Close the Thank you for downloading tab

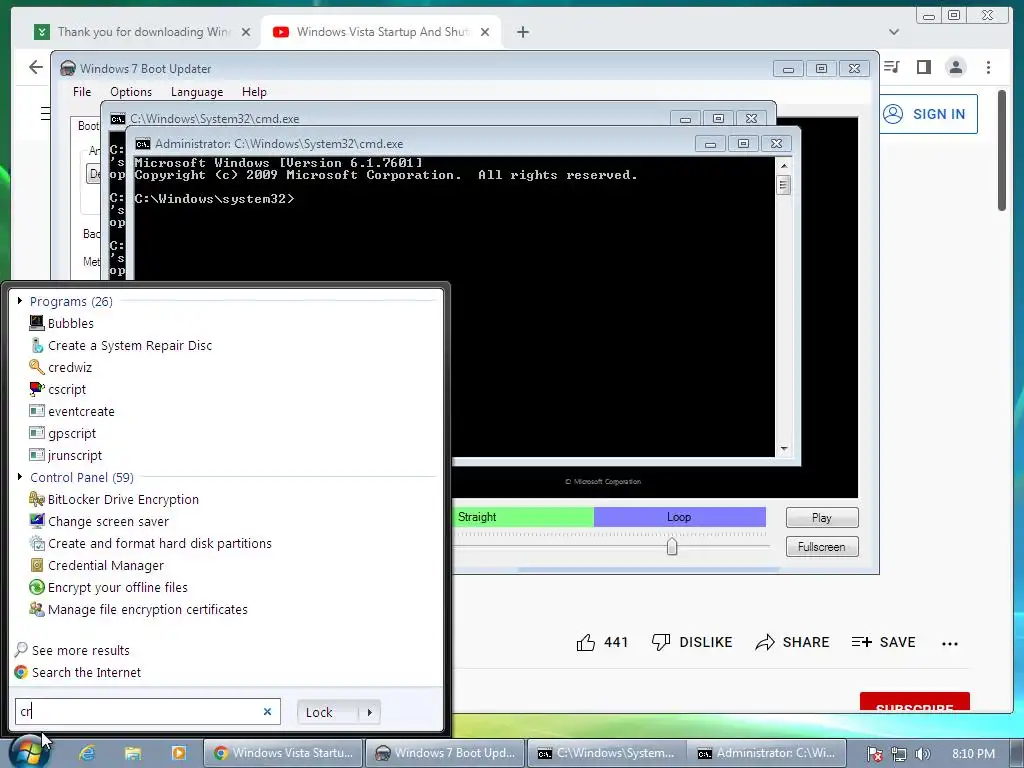[246, 32]
